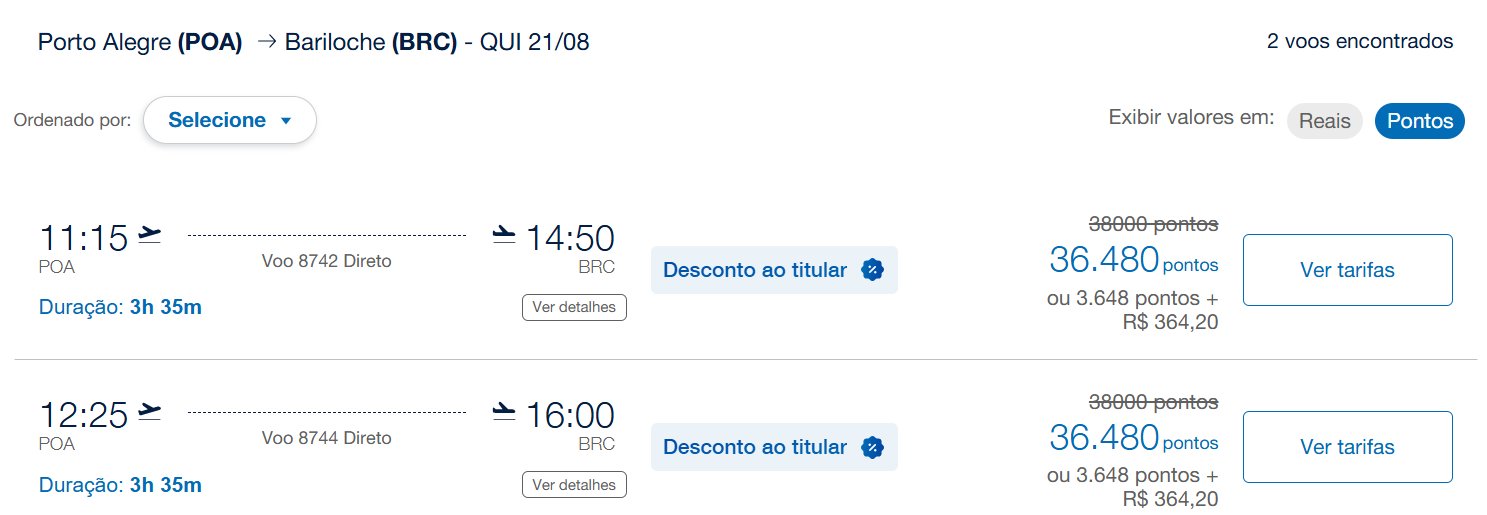Click the landing plane icon beside 14:50
Image resolution: width=1487 pixels, height=515 pixels.
click(x=504, y=235)
